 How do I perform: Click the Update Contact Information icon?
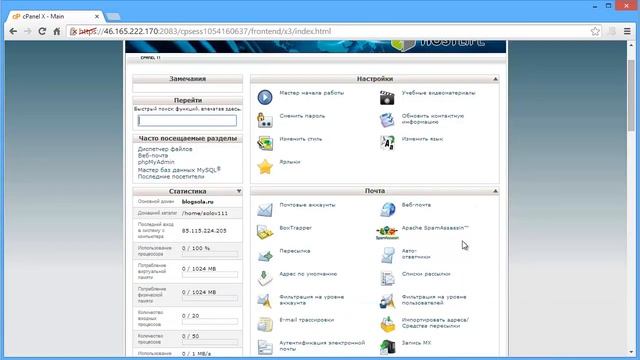coord(387,120)
